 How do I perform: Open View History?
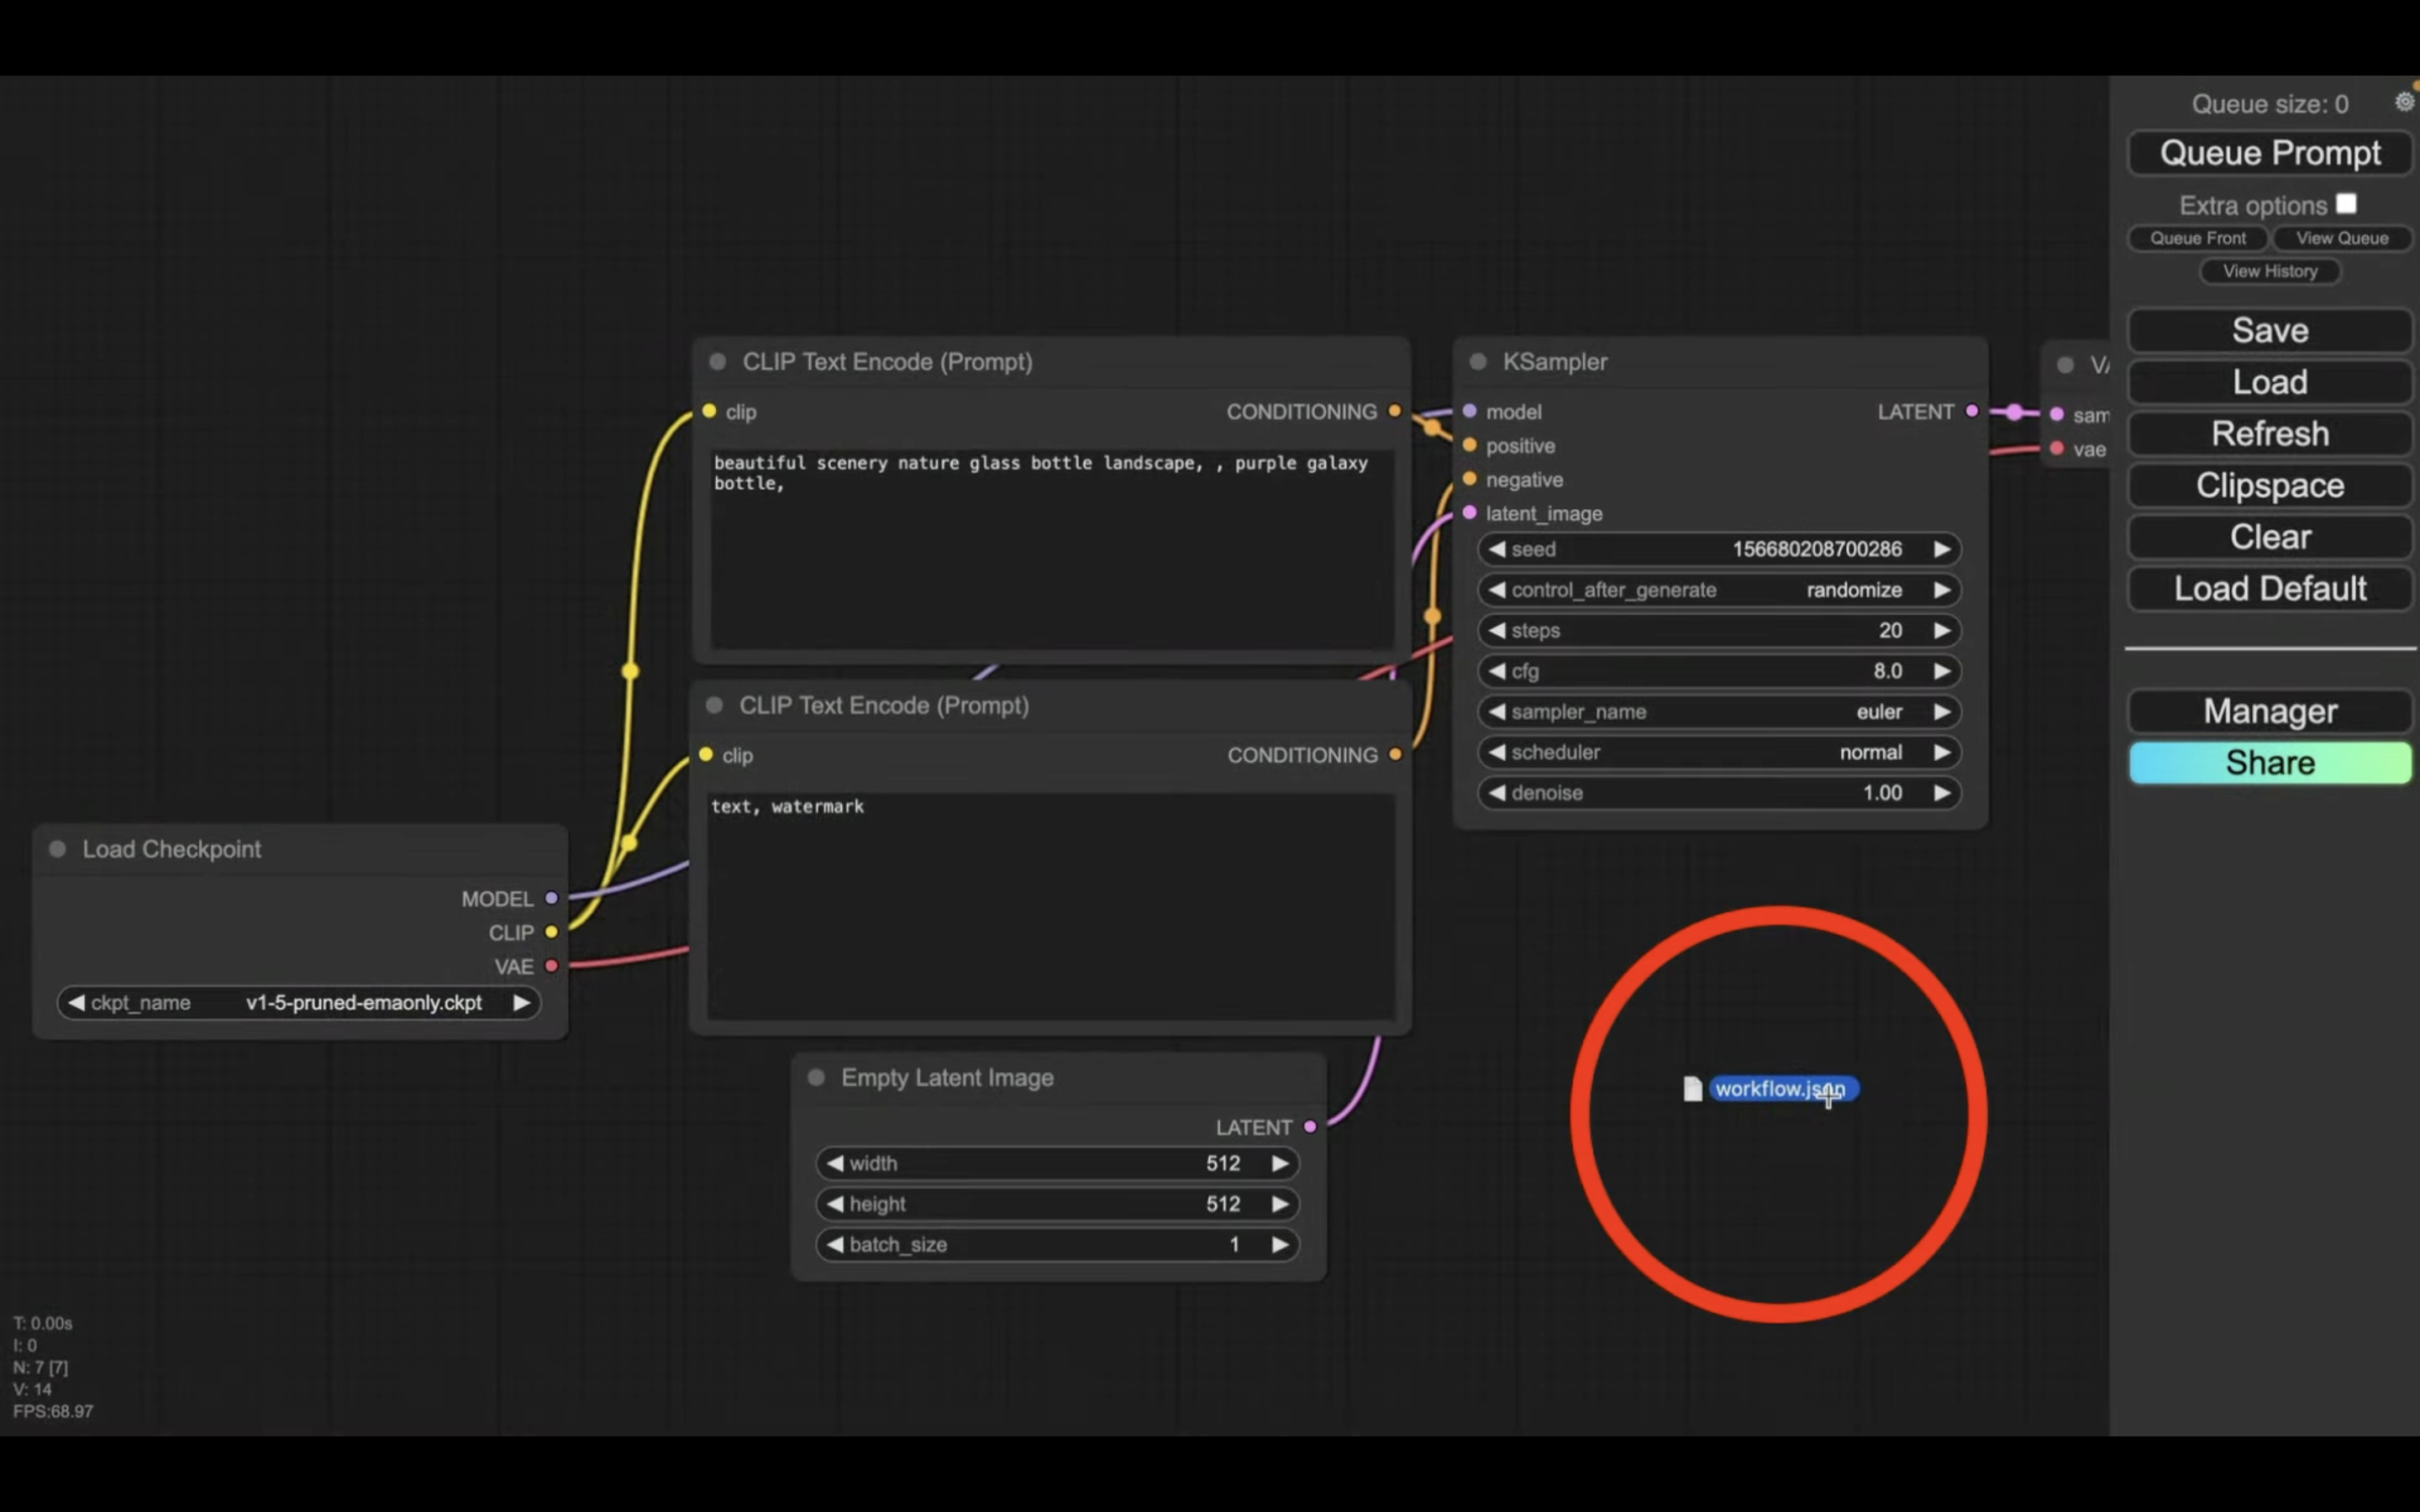tap(2270, 271)
